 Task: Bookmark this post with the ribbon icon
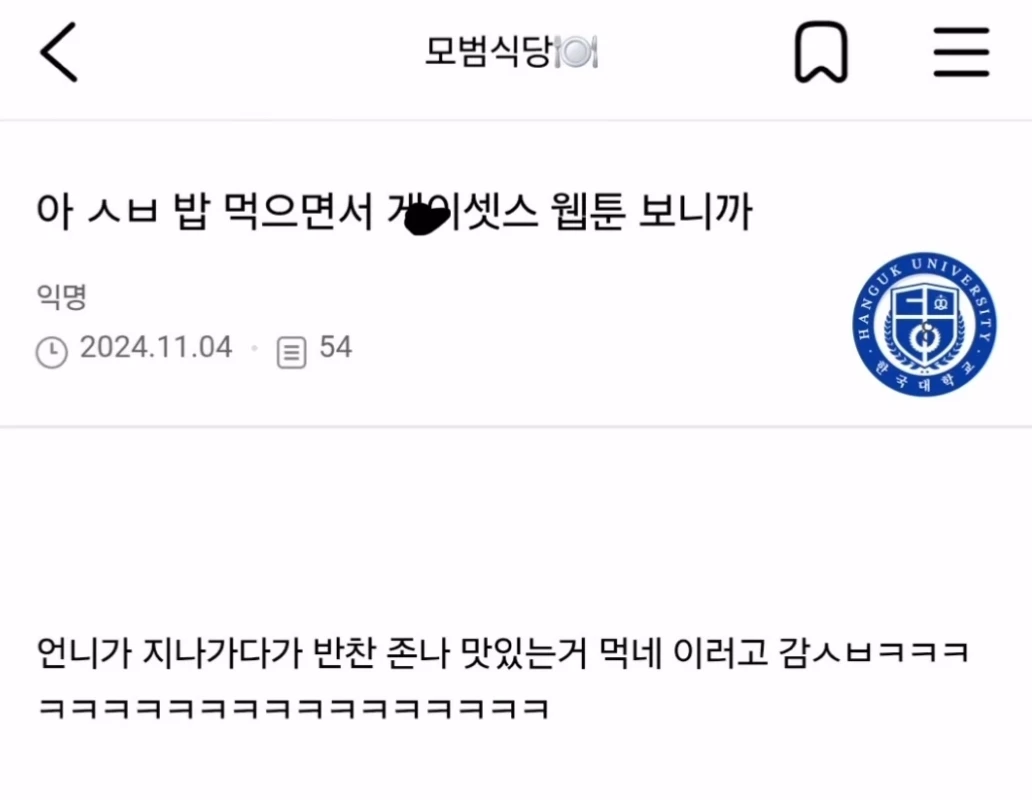[x=821, y=52]
